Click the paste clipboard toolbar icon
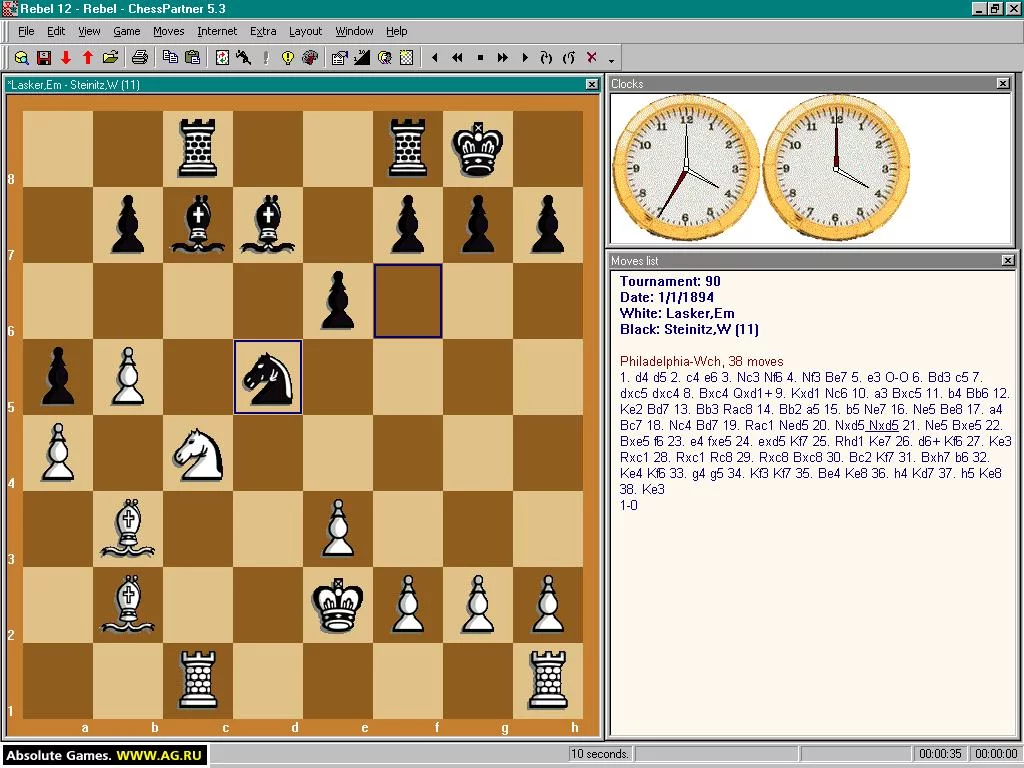This screenshot has width=1024, height=768. pyautogui.click(x=192, y=57)
